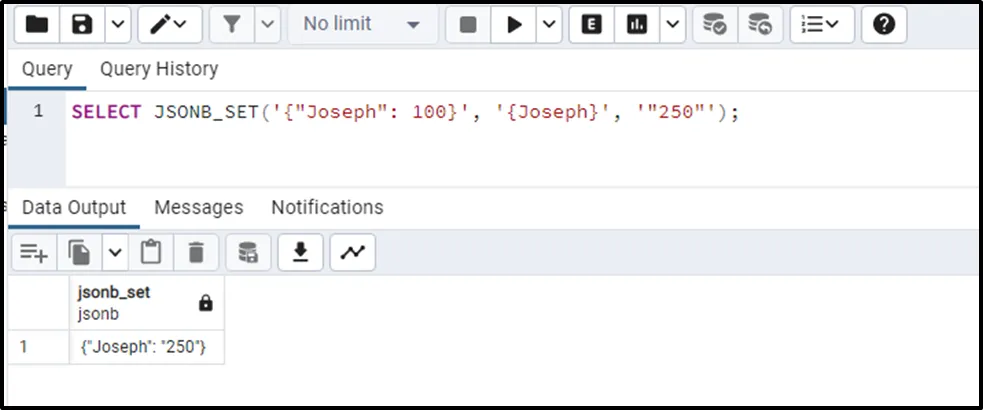Save the query with the floppy disk icon
This screenshot has height=410, width=983.
(x=82, y=25)
